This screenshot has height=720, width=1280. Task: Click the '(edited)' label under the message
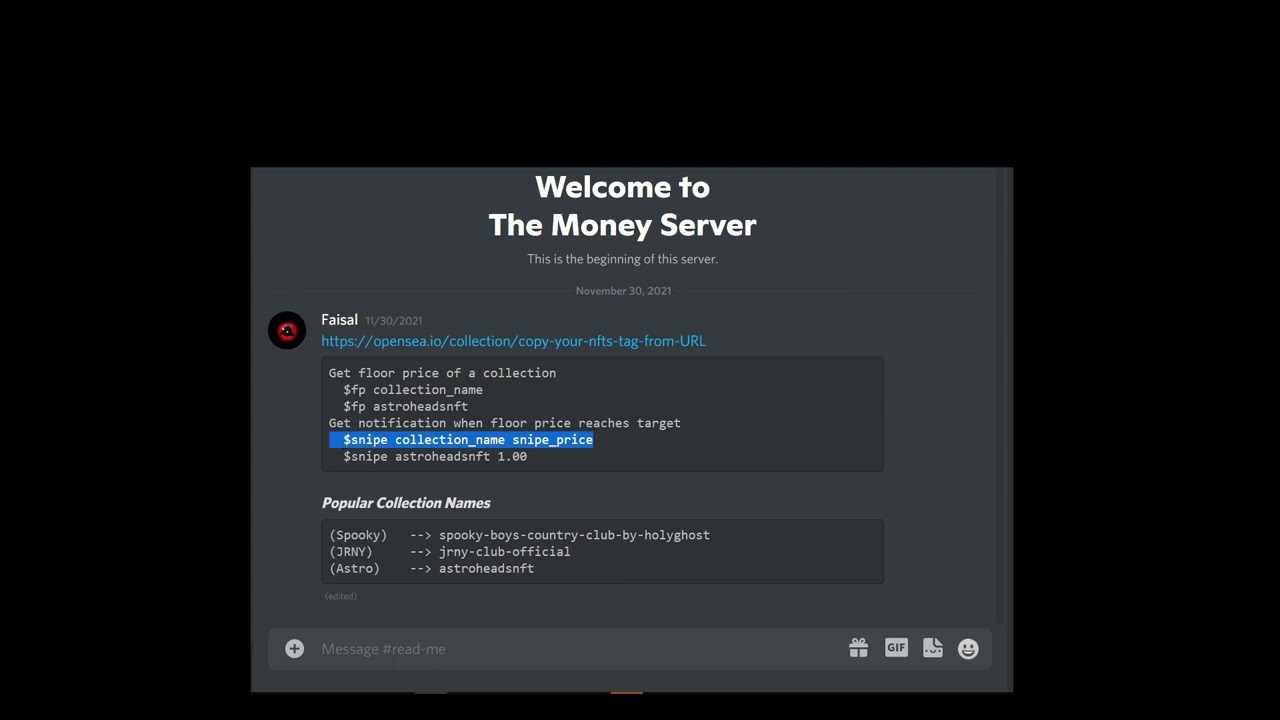click(x=341, y=596)
